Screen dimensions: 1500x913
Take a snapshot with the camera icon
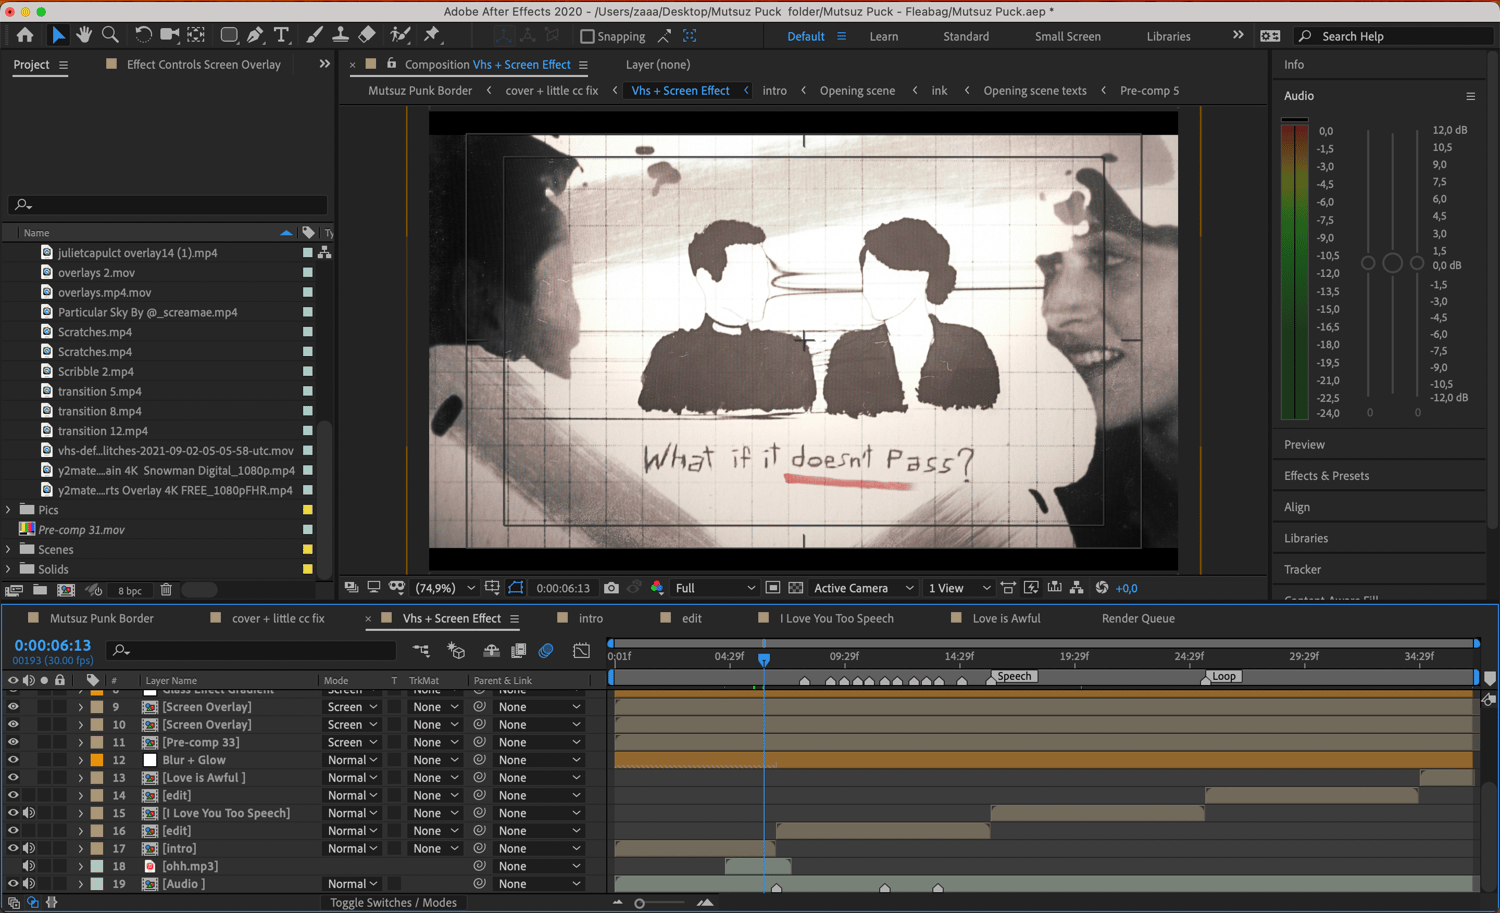[611, 588]
